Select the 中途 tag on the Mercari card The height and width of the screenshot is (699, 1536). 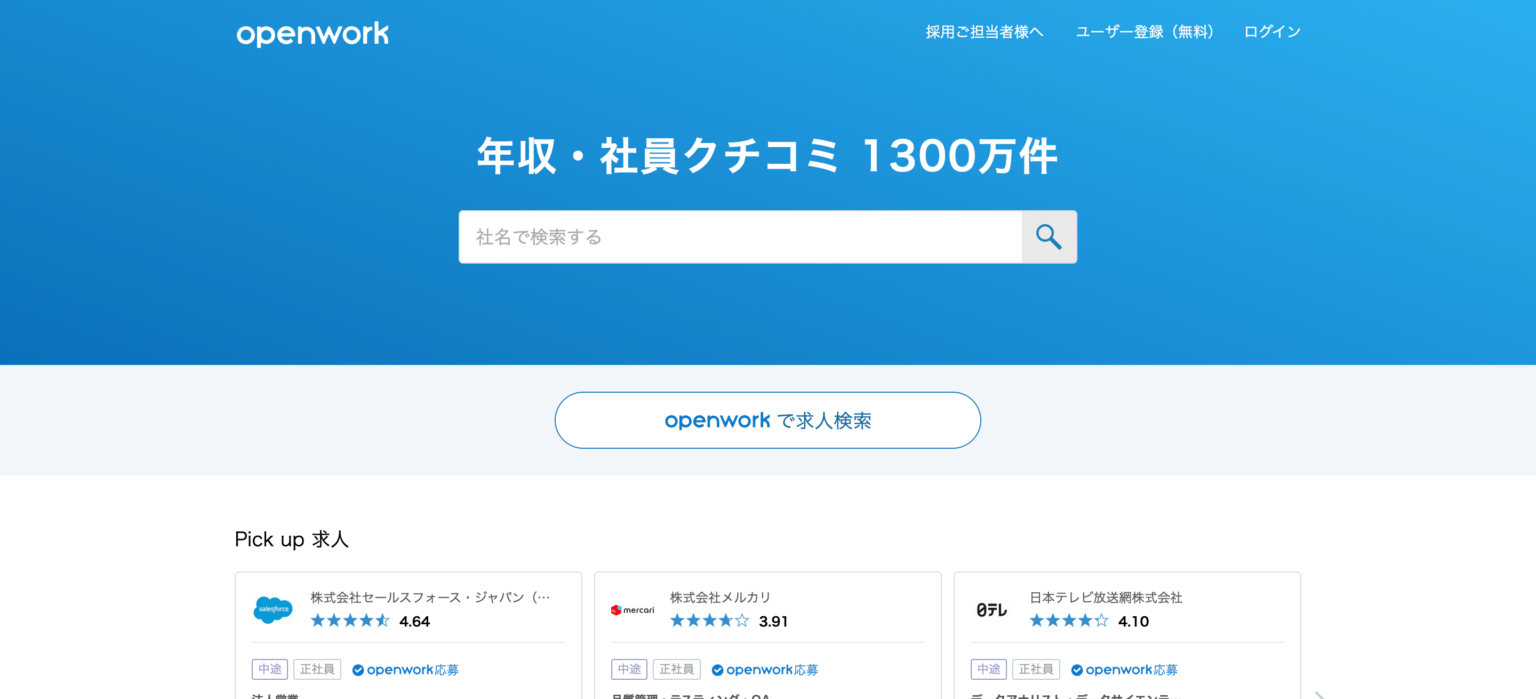(628, 669)
